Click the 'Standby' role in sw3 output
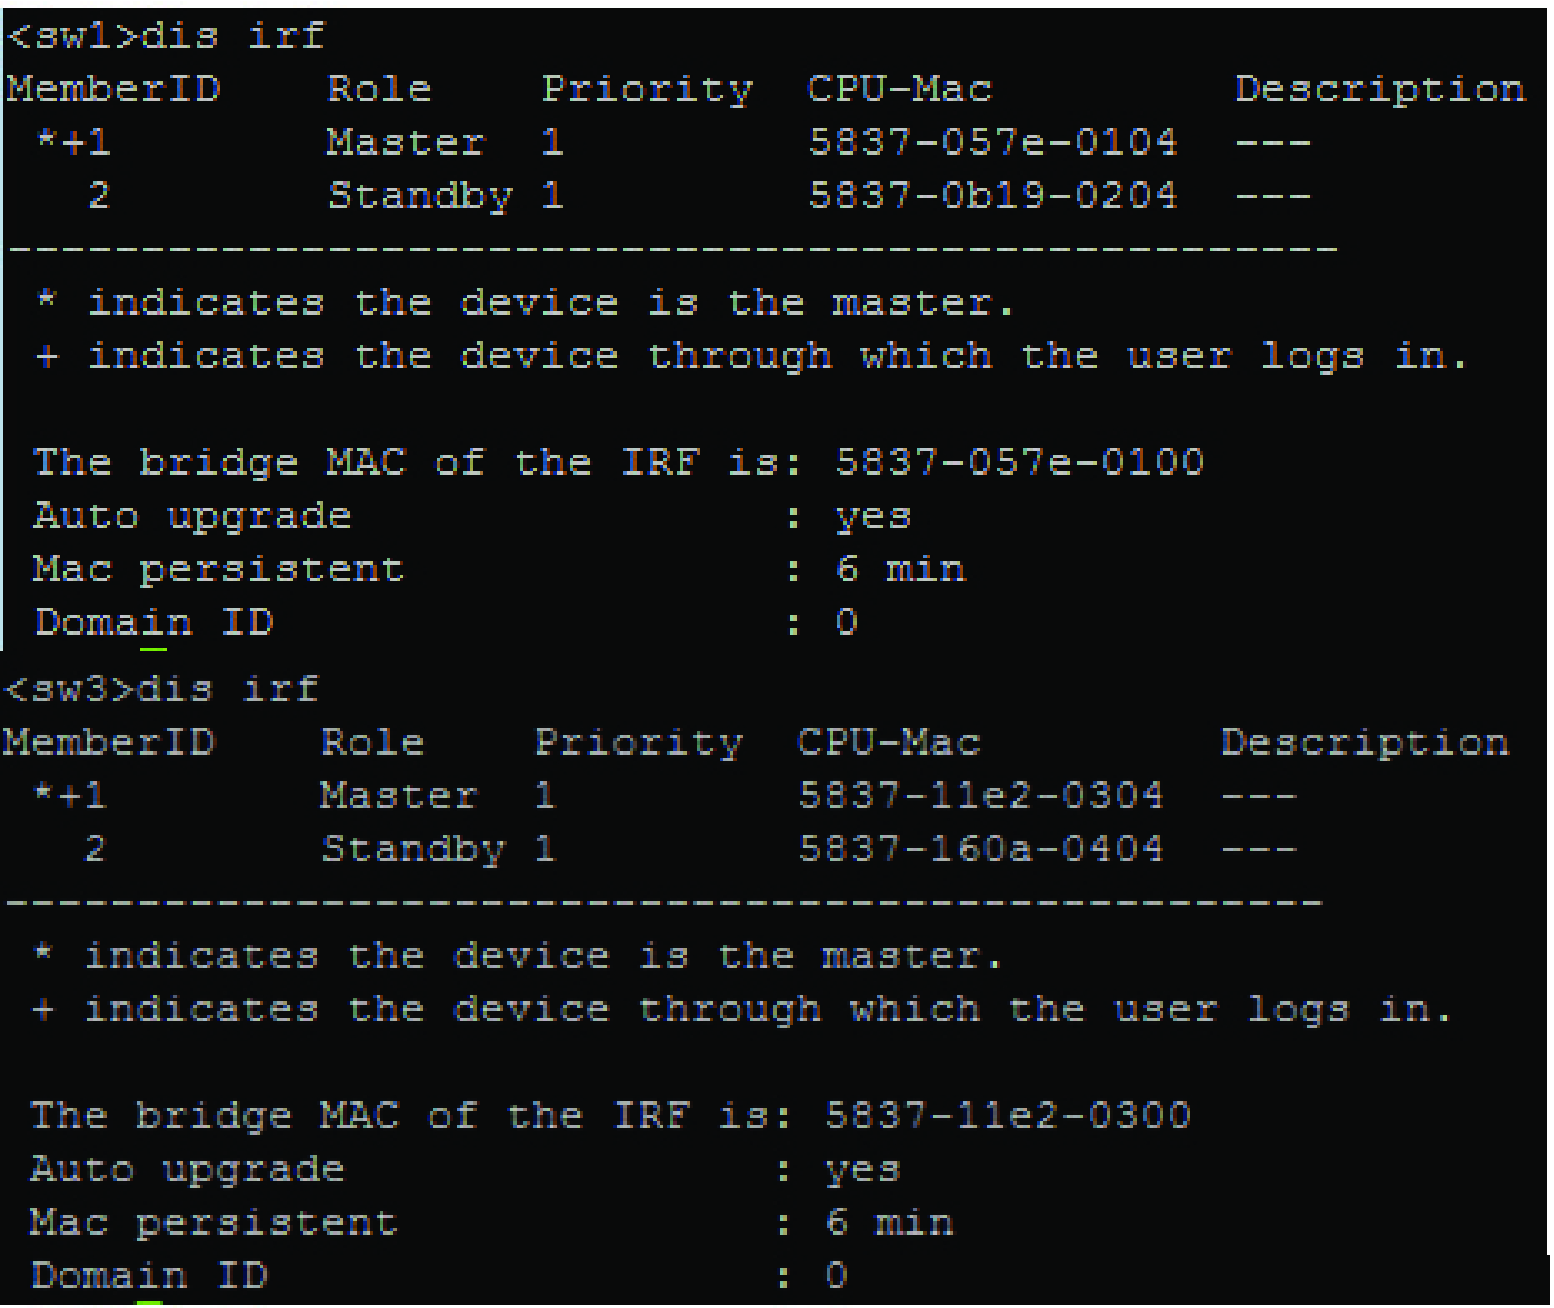1554x1308 pixels. coord(413,849)
